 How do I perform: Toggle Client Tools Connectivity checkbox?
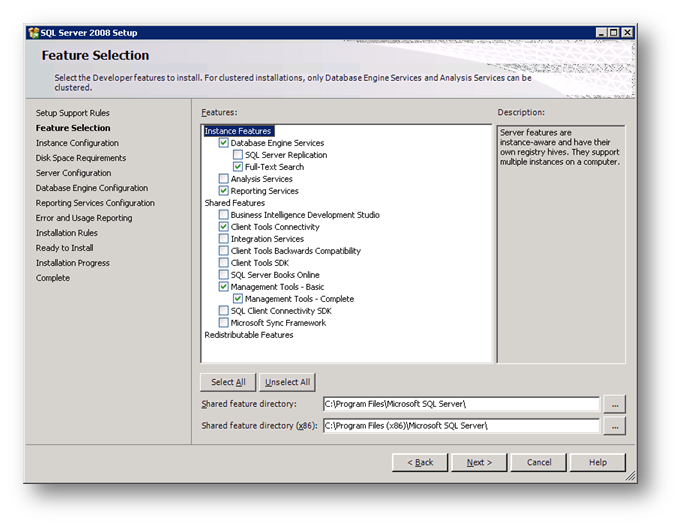pyautogui.click(x=224, y=227)
